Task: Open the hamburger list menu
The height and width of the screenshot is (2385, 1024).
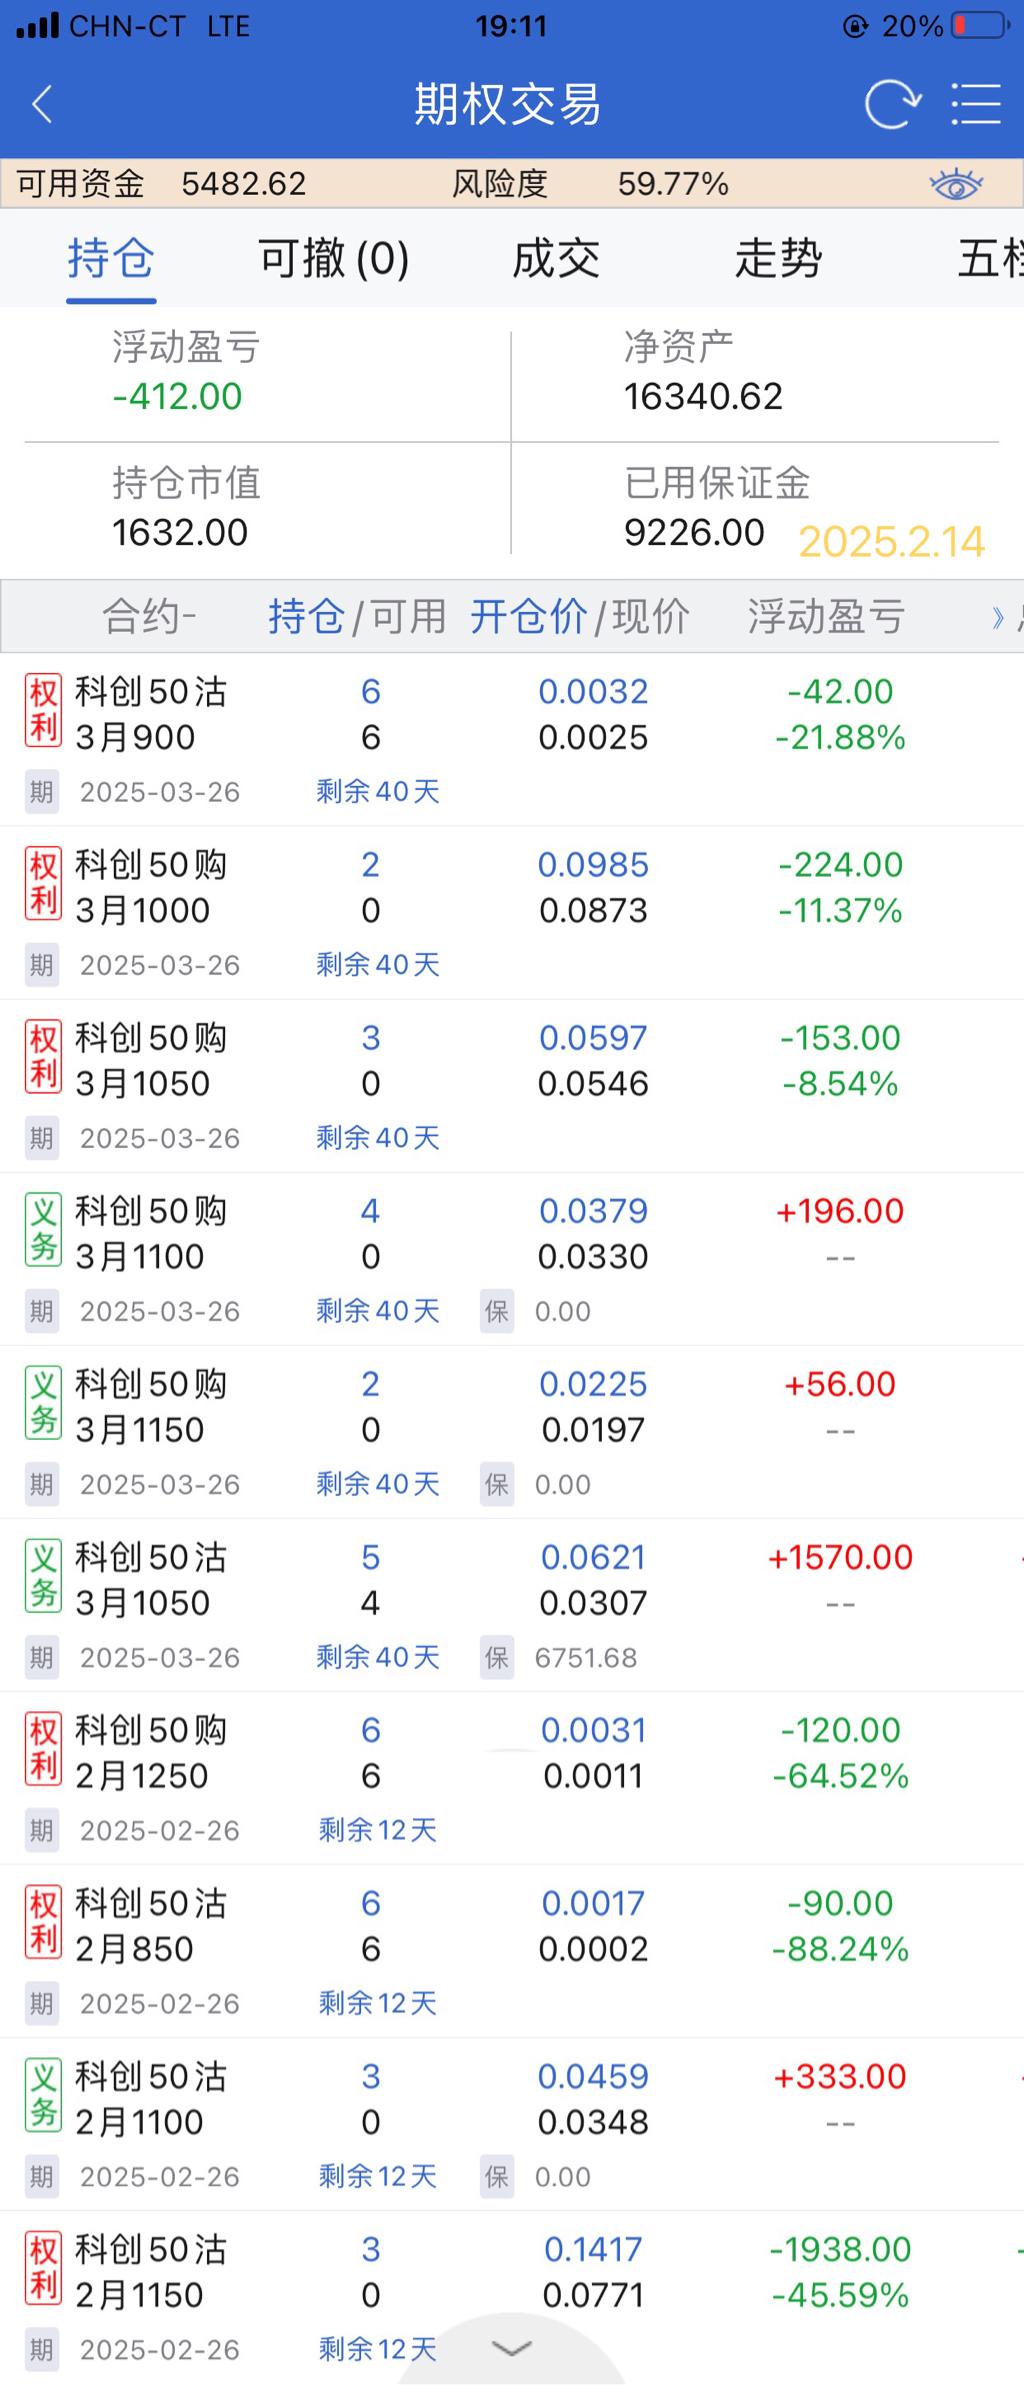Action: 975,104
